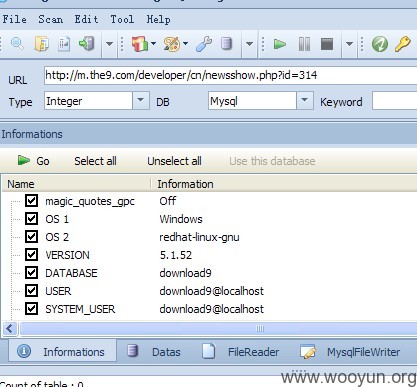Select the redhat-linux-gnu value
Viewport: 417px width, 387px height.
coord(199,237)
